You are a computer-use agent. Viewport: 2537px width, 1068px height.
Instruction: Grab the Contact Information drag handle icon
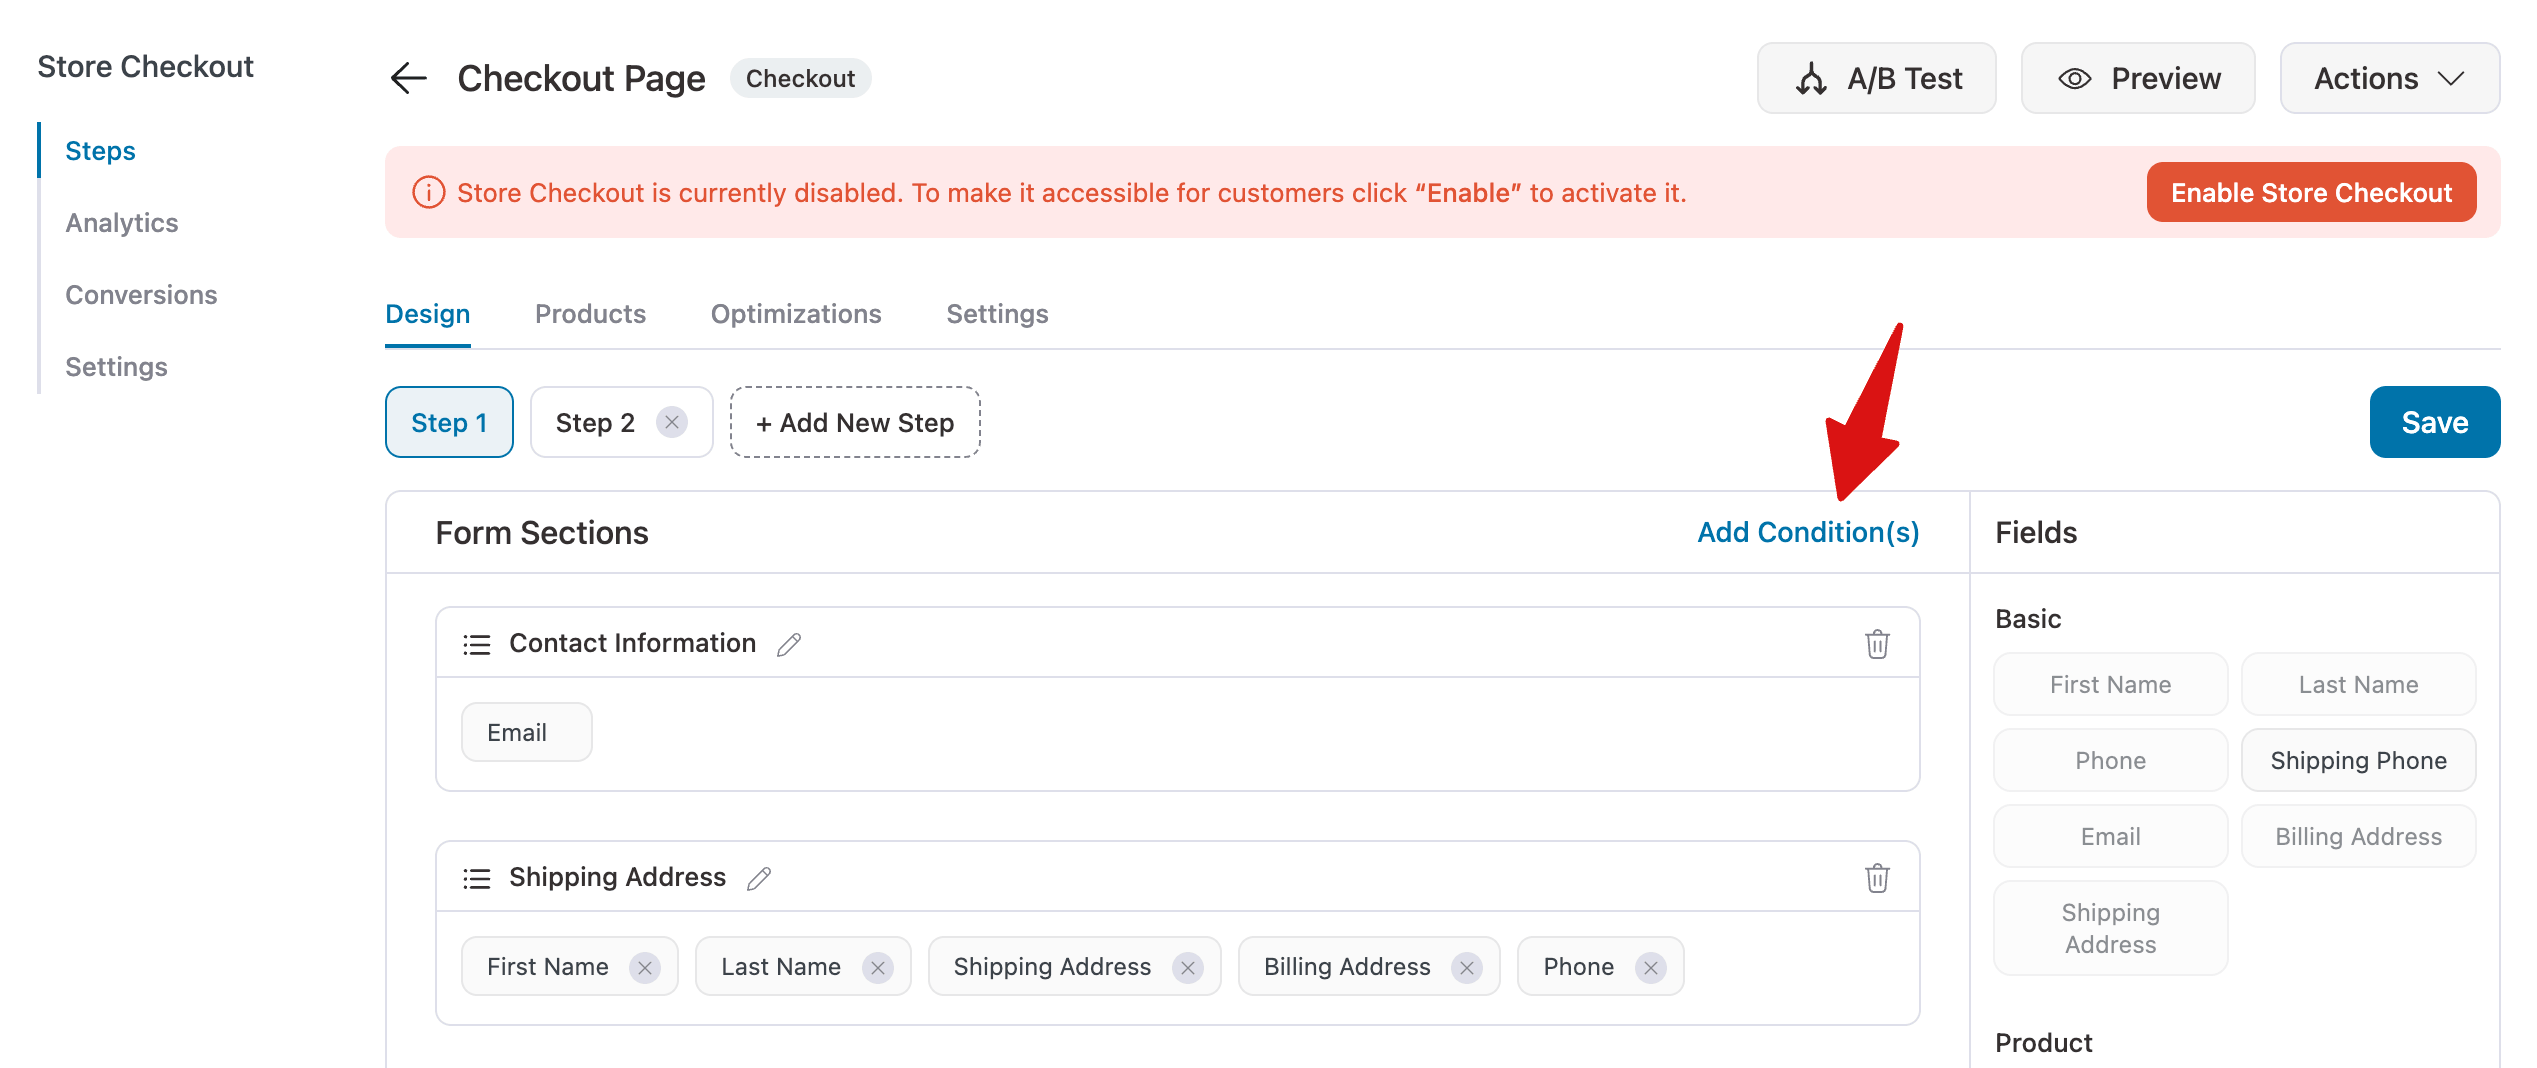(477, 644)
